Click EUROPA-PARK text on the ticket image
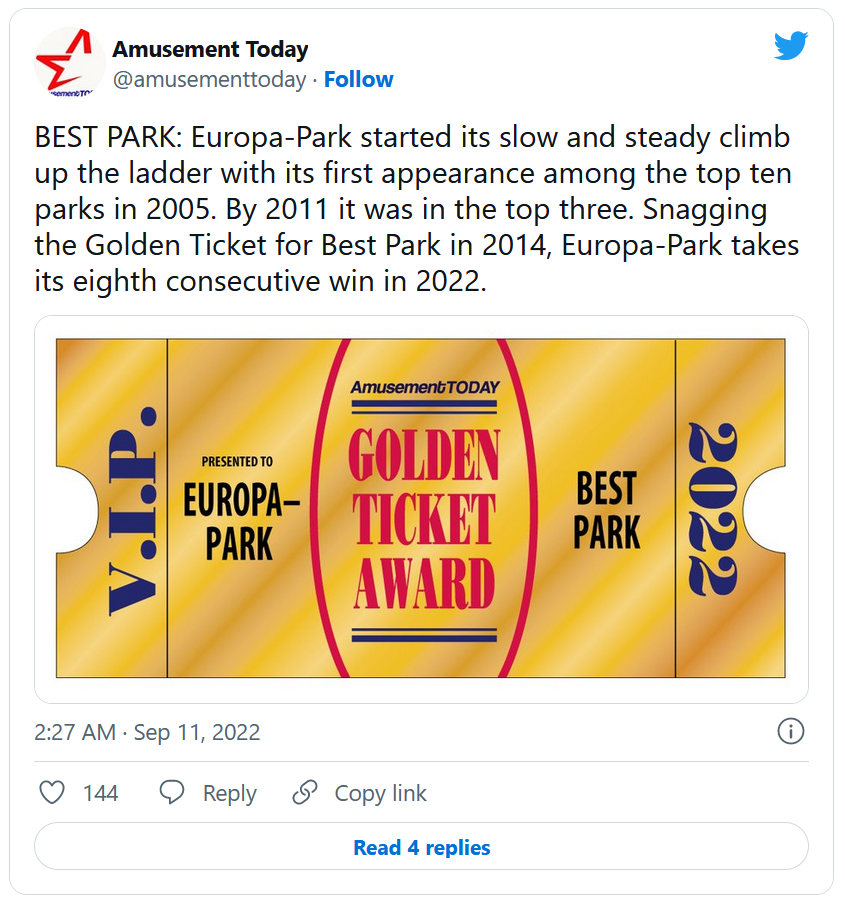The width and height of the screenshot is (845, 904). point(240,522)
